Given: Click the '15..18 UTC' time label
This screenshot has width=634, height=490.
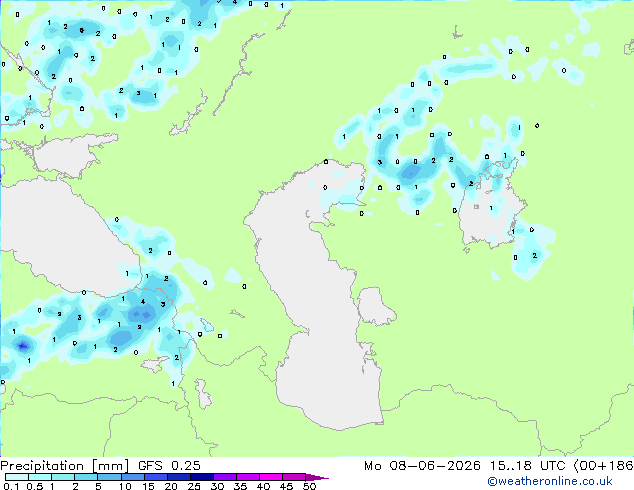Looking at the screenshot, I should 527,466.
